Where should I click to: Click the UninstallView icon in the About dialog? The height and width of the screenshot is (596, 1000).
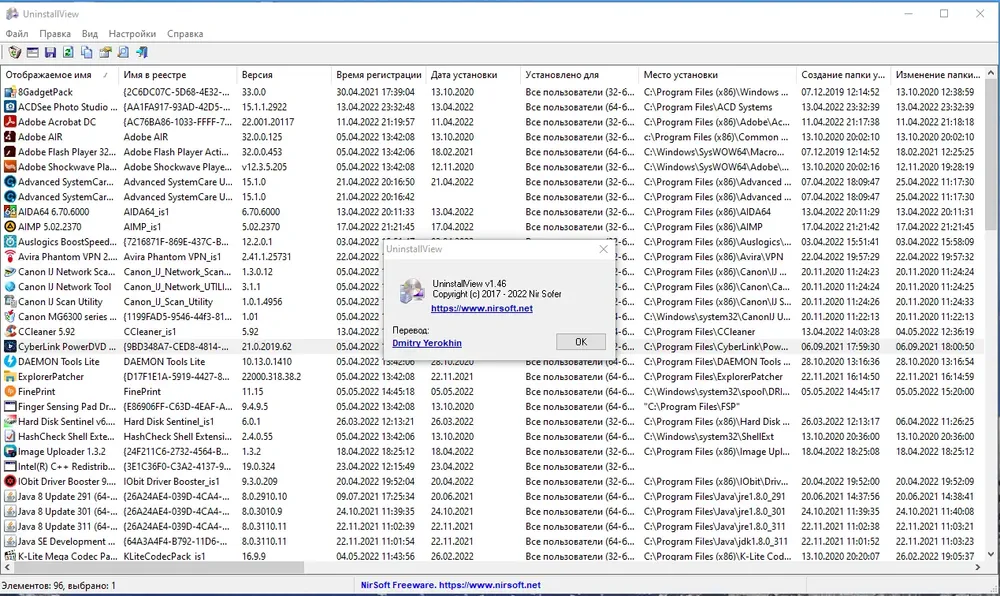click(x=411, y=291)
